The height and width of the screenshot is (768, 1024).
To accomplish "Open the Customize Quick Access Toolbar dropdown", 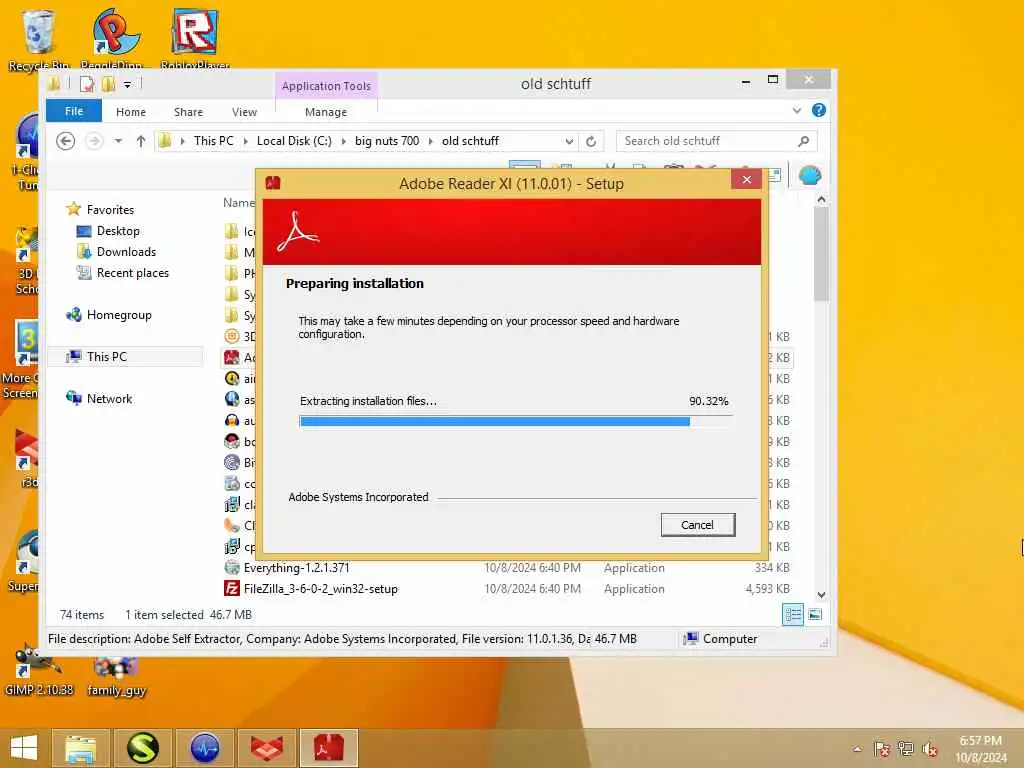I will [127, 84].
